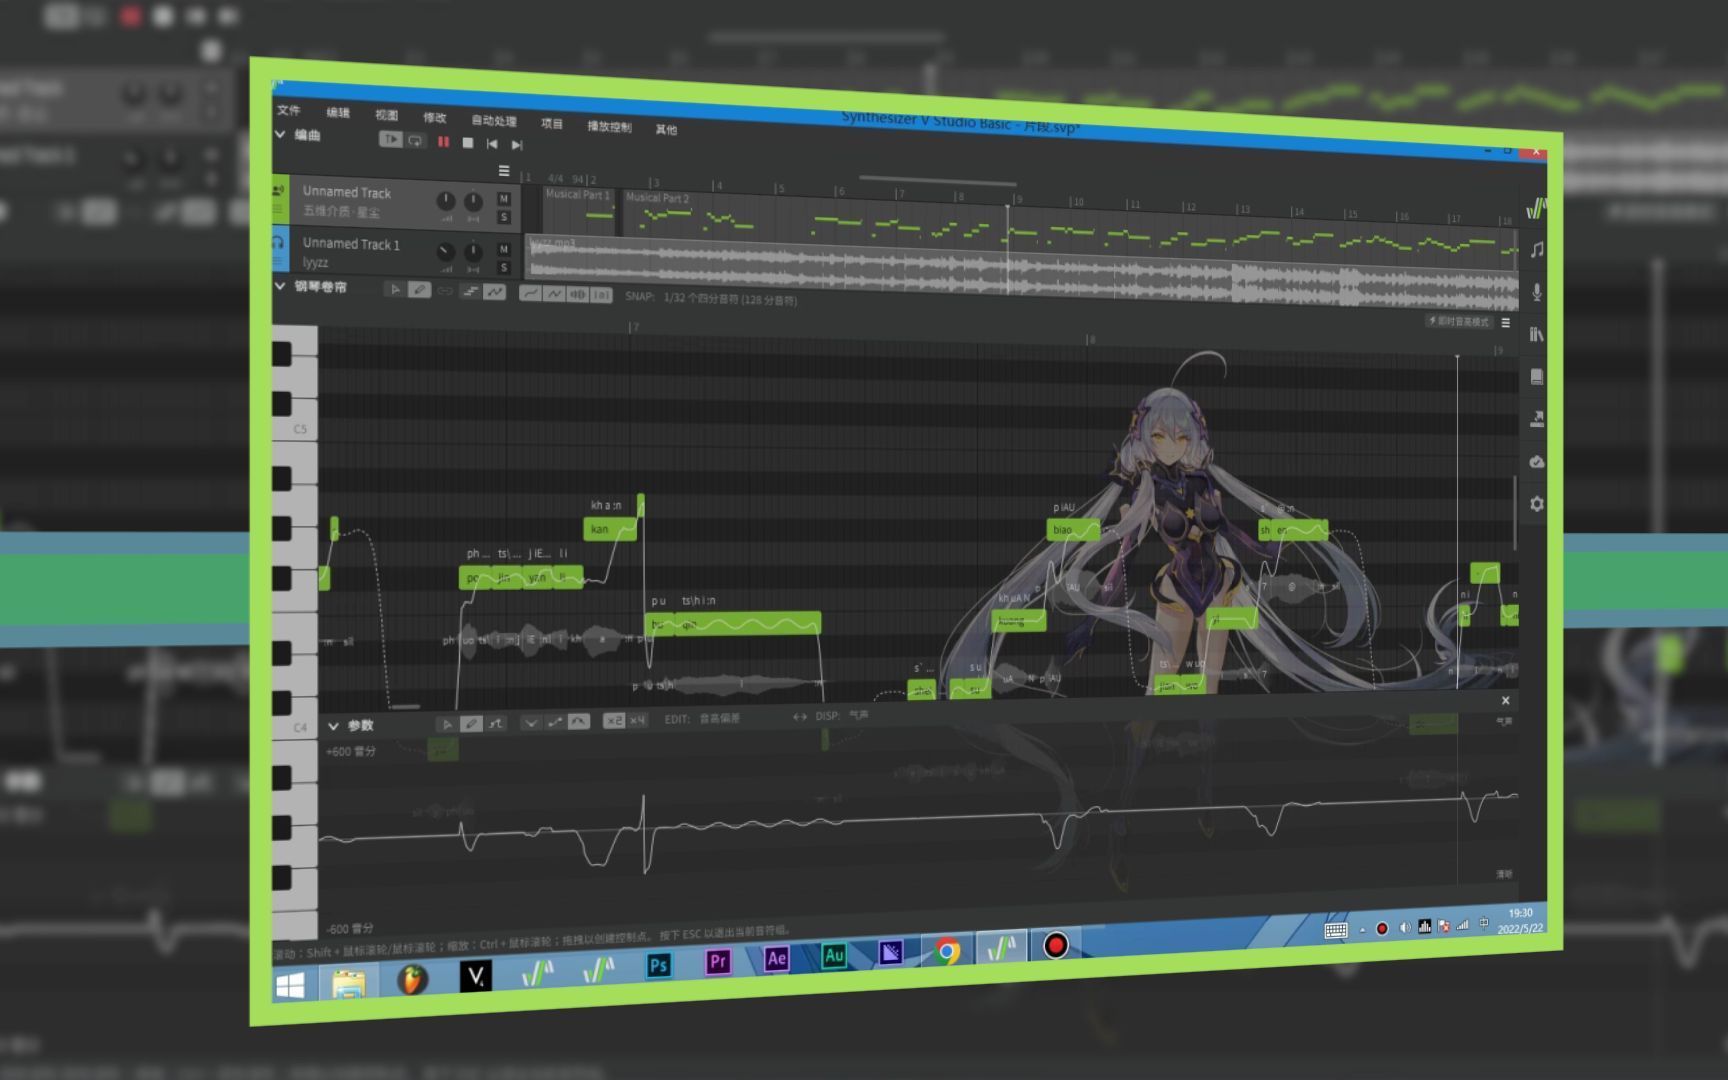Open the settings gear in right sidebar
The height and width of the screenshot is (1080, 1728).
tap(1537, 504)
